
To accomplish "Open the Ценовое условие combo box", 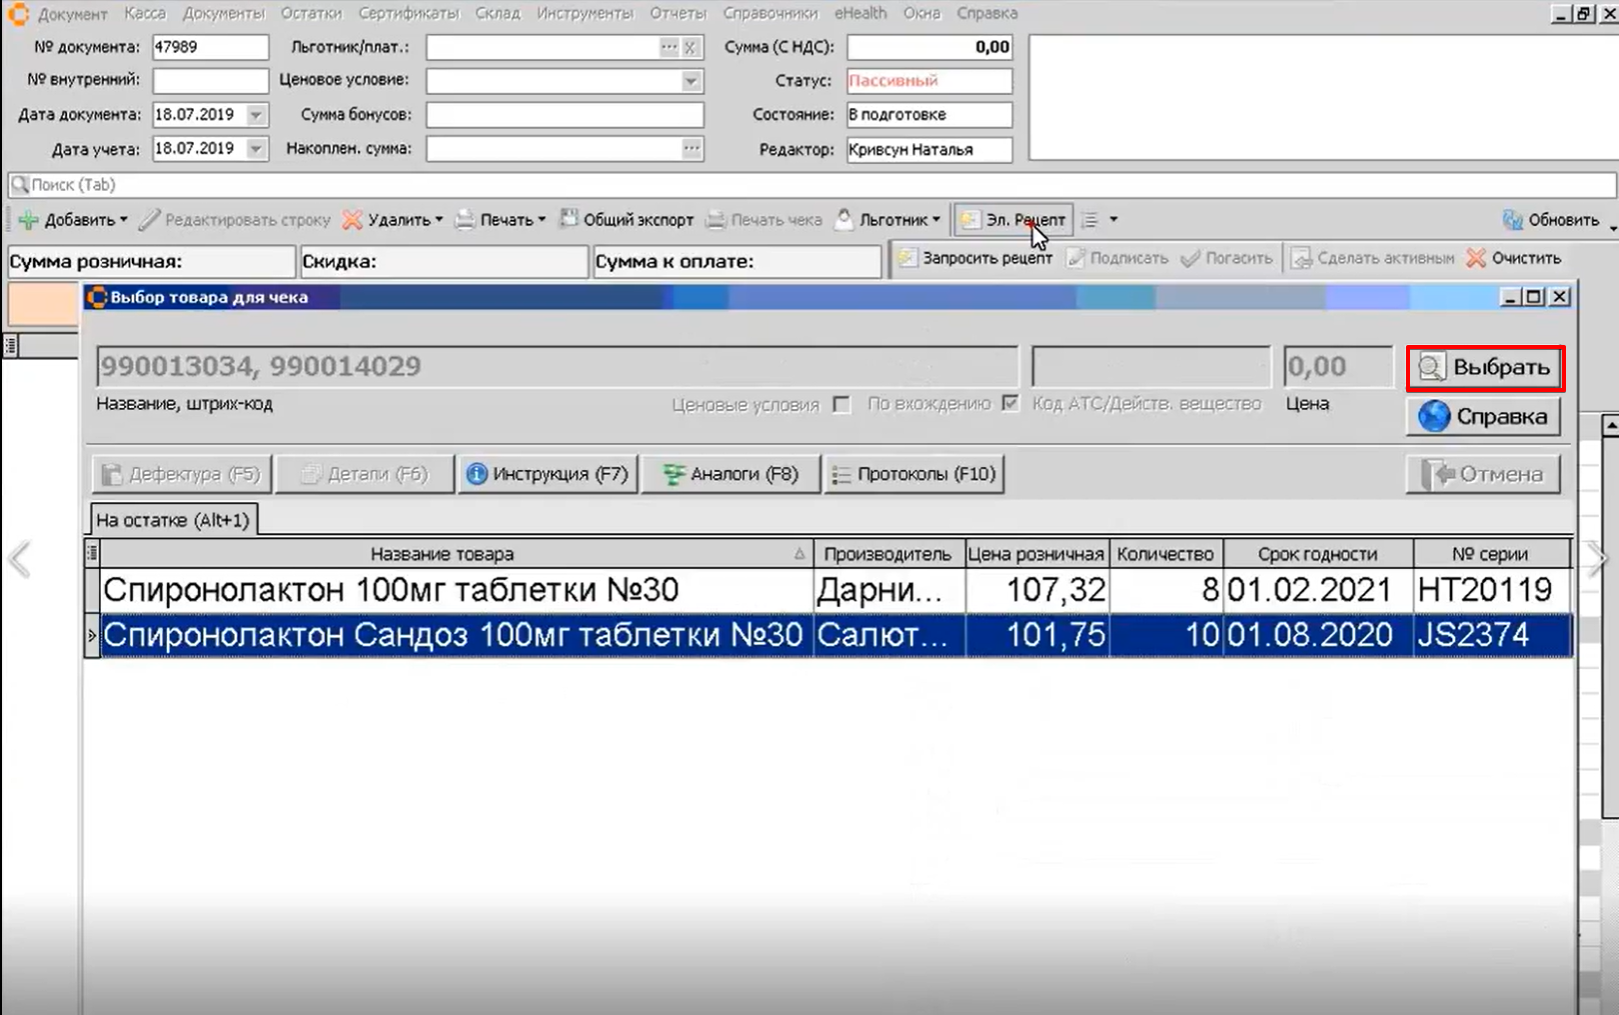I will pos(691,81).
